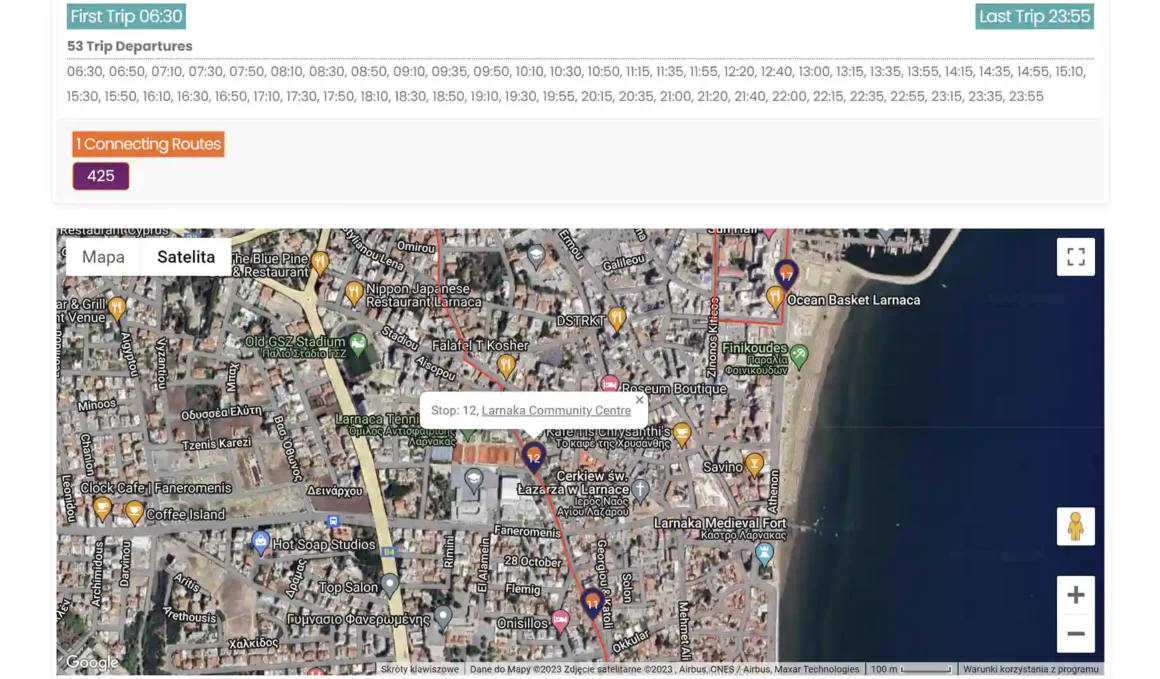Open Warunki korzystania z programu link
This screenshot has width=1160, height=679.
click(1030, 669)
